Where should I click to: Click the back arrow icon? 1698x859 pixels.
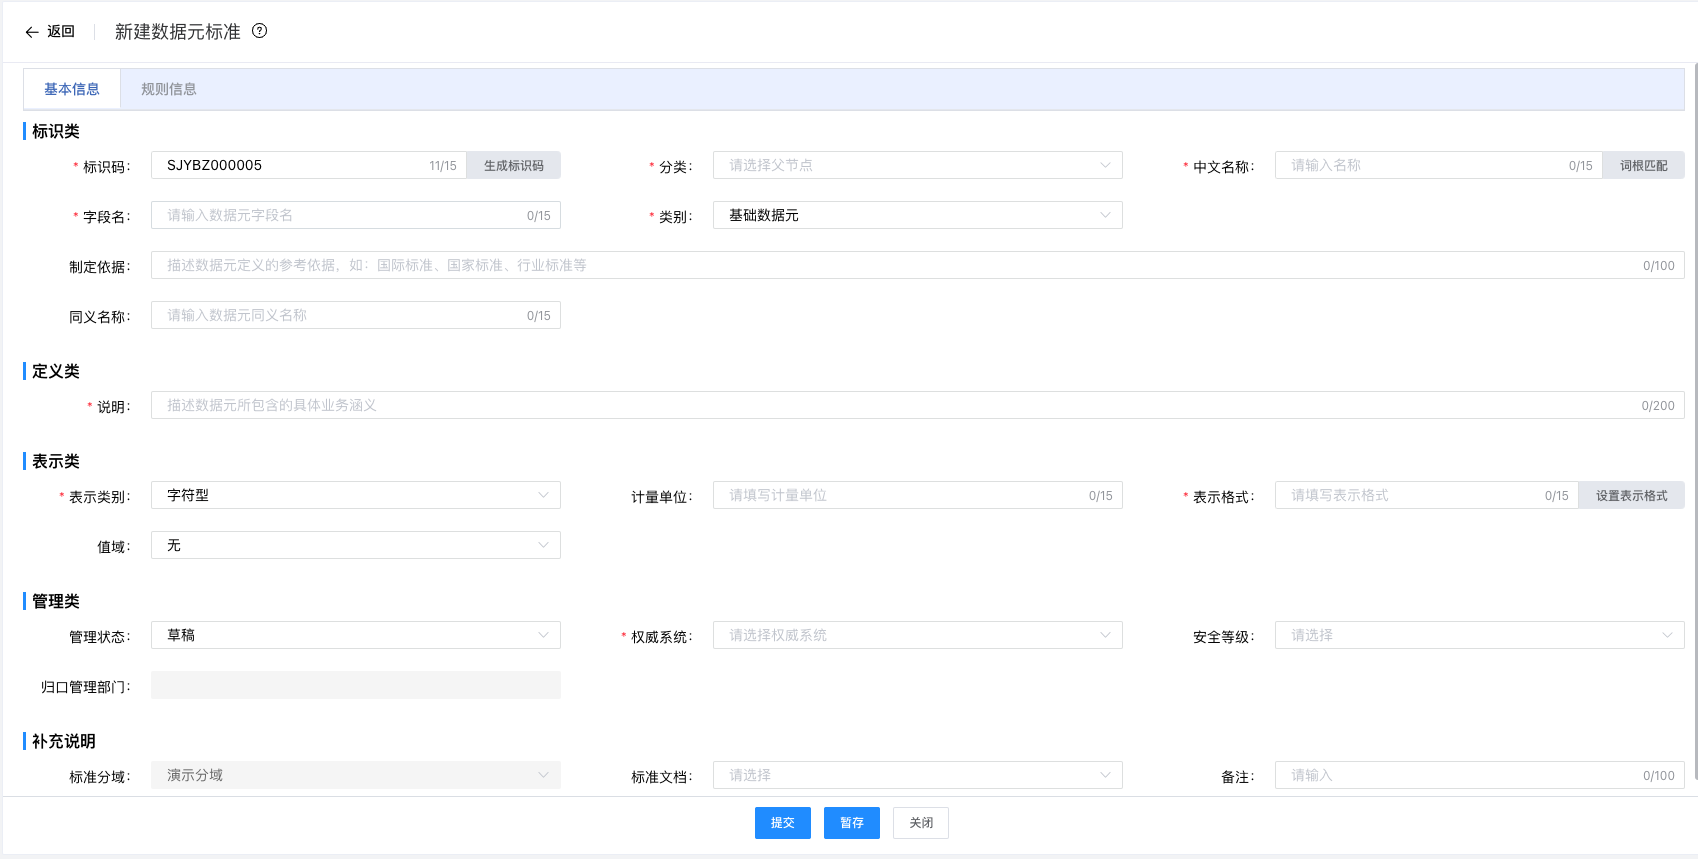(x=32, y=32)
